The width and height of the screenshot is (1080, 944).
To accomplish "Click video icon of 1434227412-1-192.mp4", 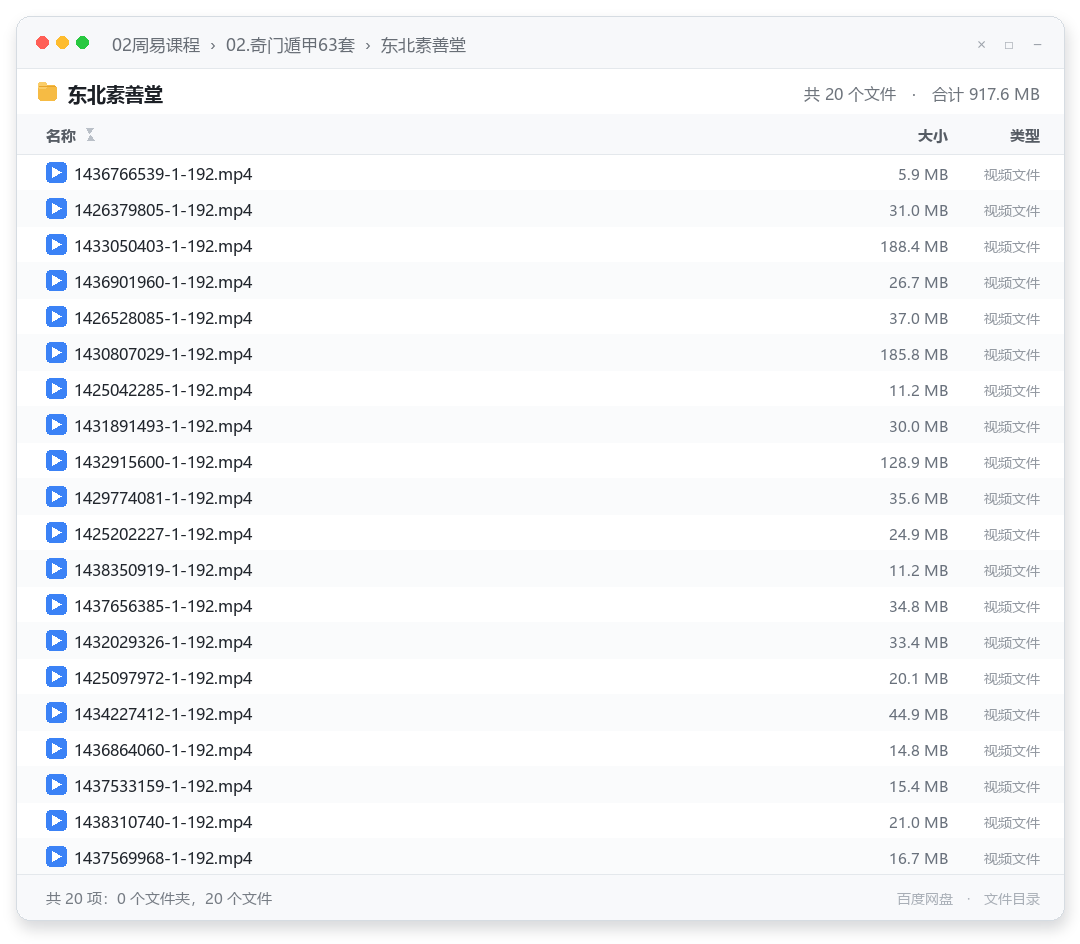I will tap(56, 713).
